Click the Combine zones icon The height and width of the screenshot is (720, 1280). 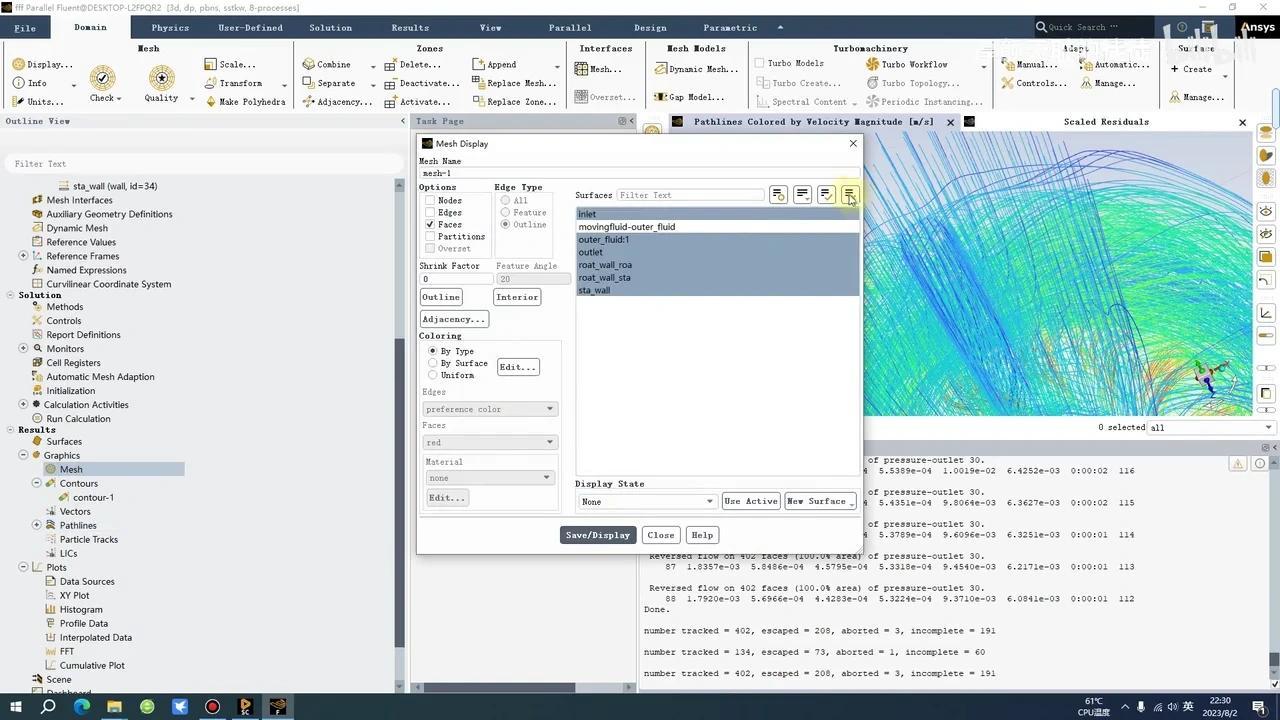tap(309, 64)
